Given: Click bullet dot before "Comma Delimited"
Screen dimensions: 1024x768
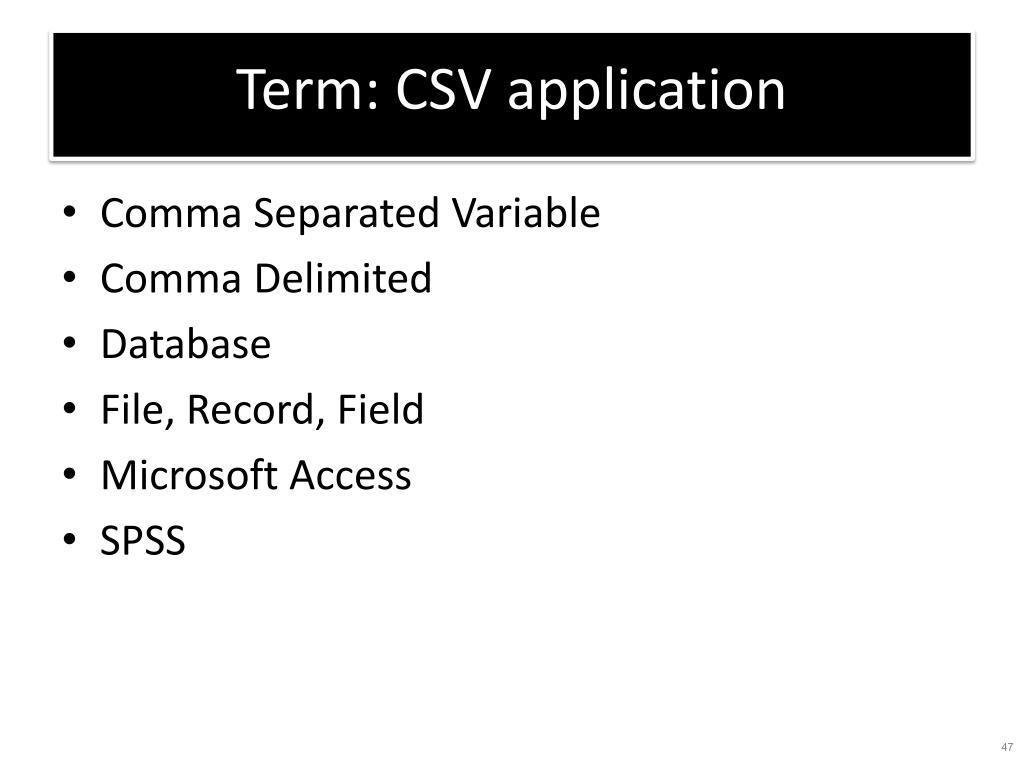Looking at the screenshot, I should 68,280.
